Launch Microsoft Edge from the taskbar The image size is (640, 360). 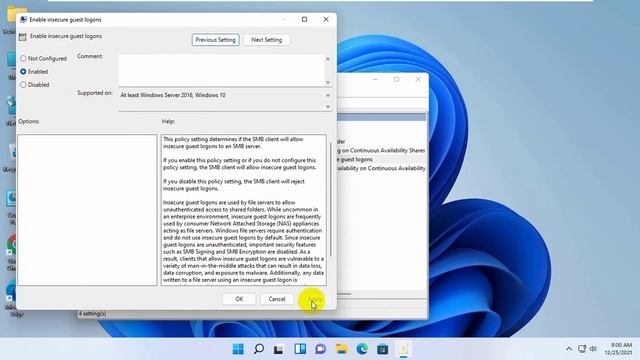[362, 349]
